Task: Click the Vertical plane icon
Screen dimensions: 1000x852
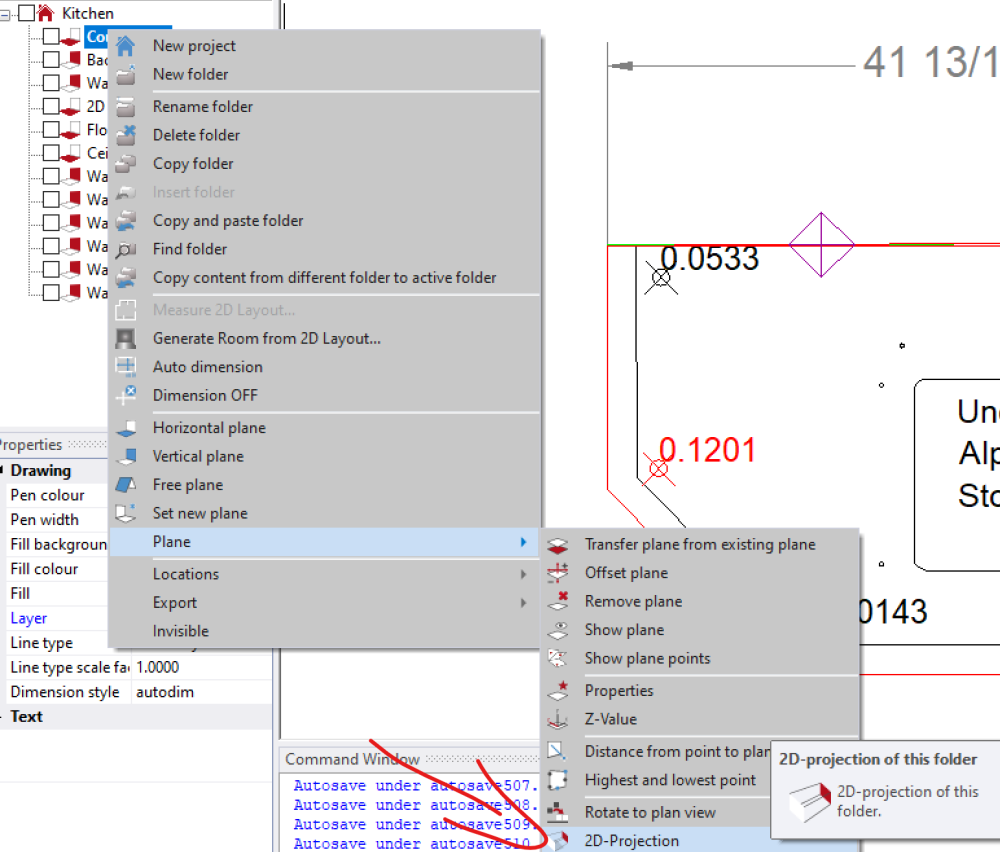Action: 126,457
